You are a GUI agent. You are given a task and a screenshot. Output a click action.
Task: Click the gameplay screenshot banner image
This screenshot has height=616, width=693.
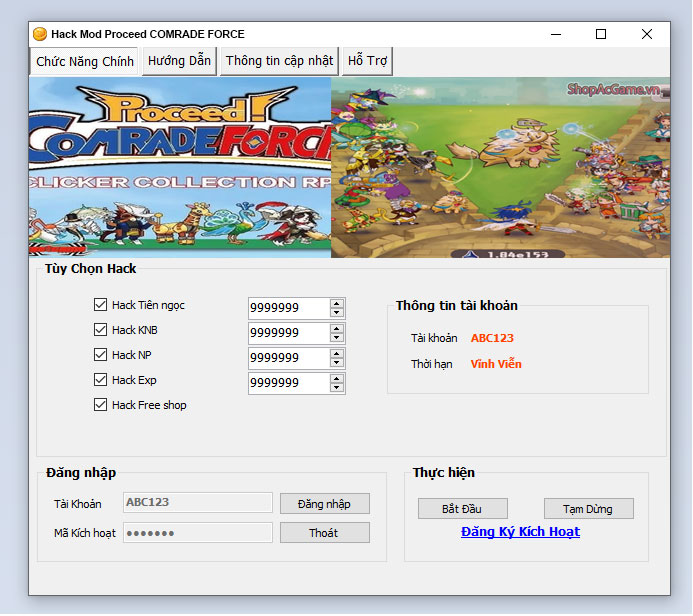click(x=500, y=167)
